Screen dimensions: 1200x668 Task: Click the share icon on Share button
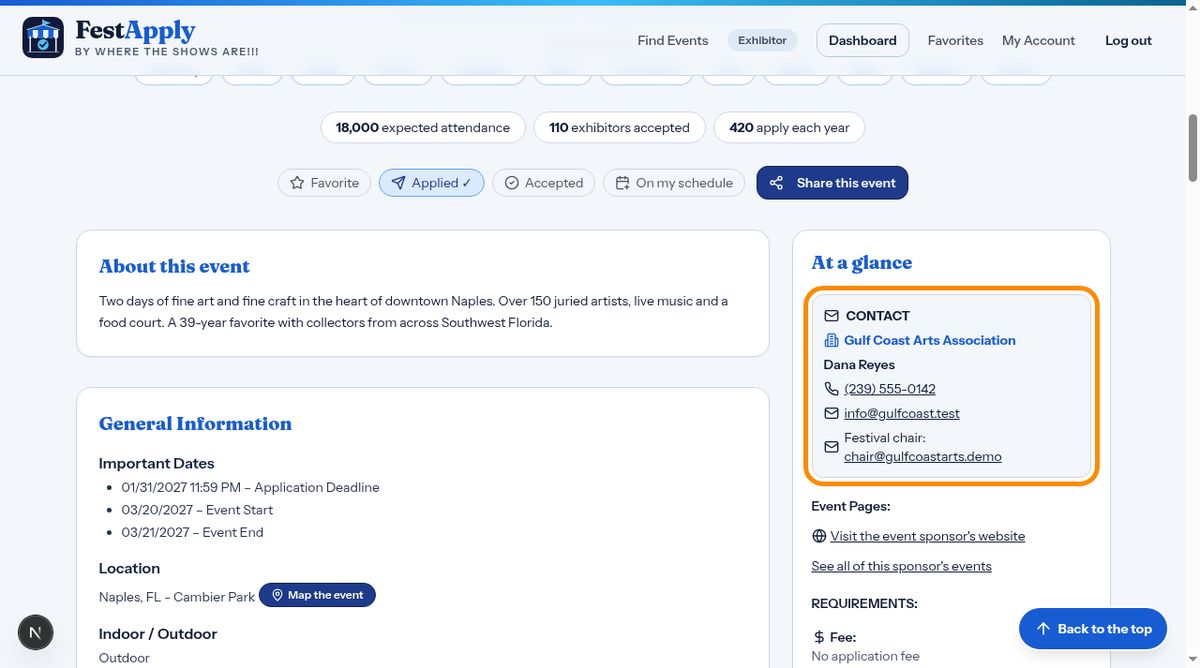click(777, 183)
